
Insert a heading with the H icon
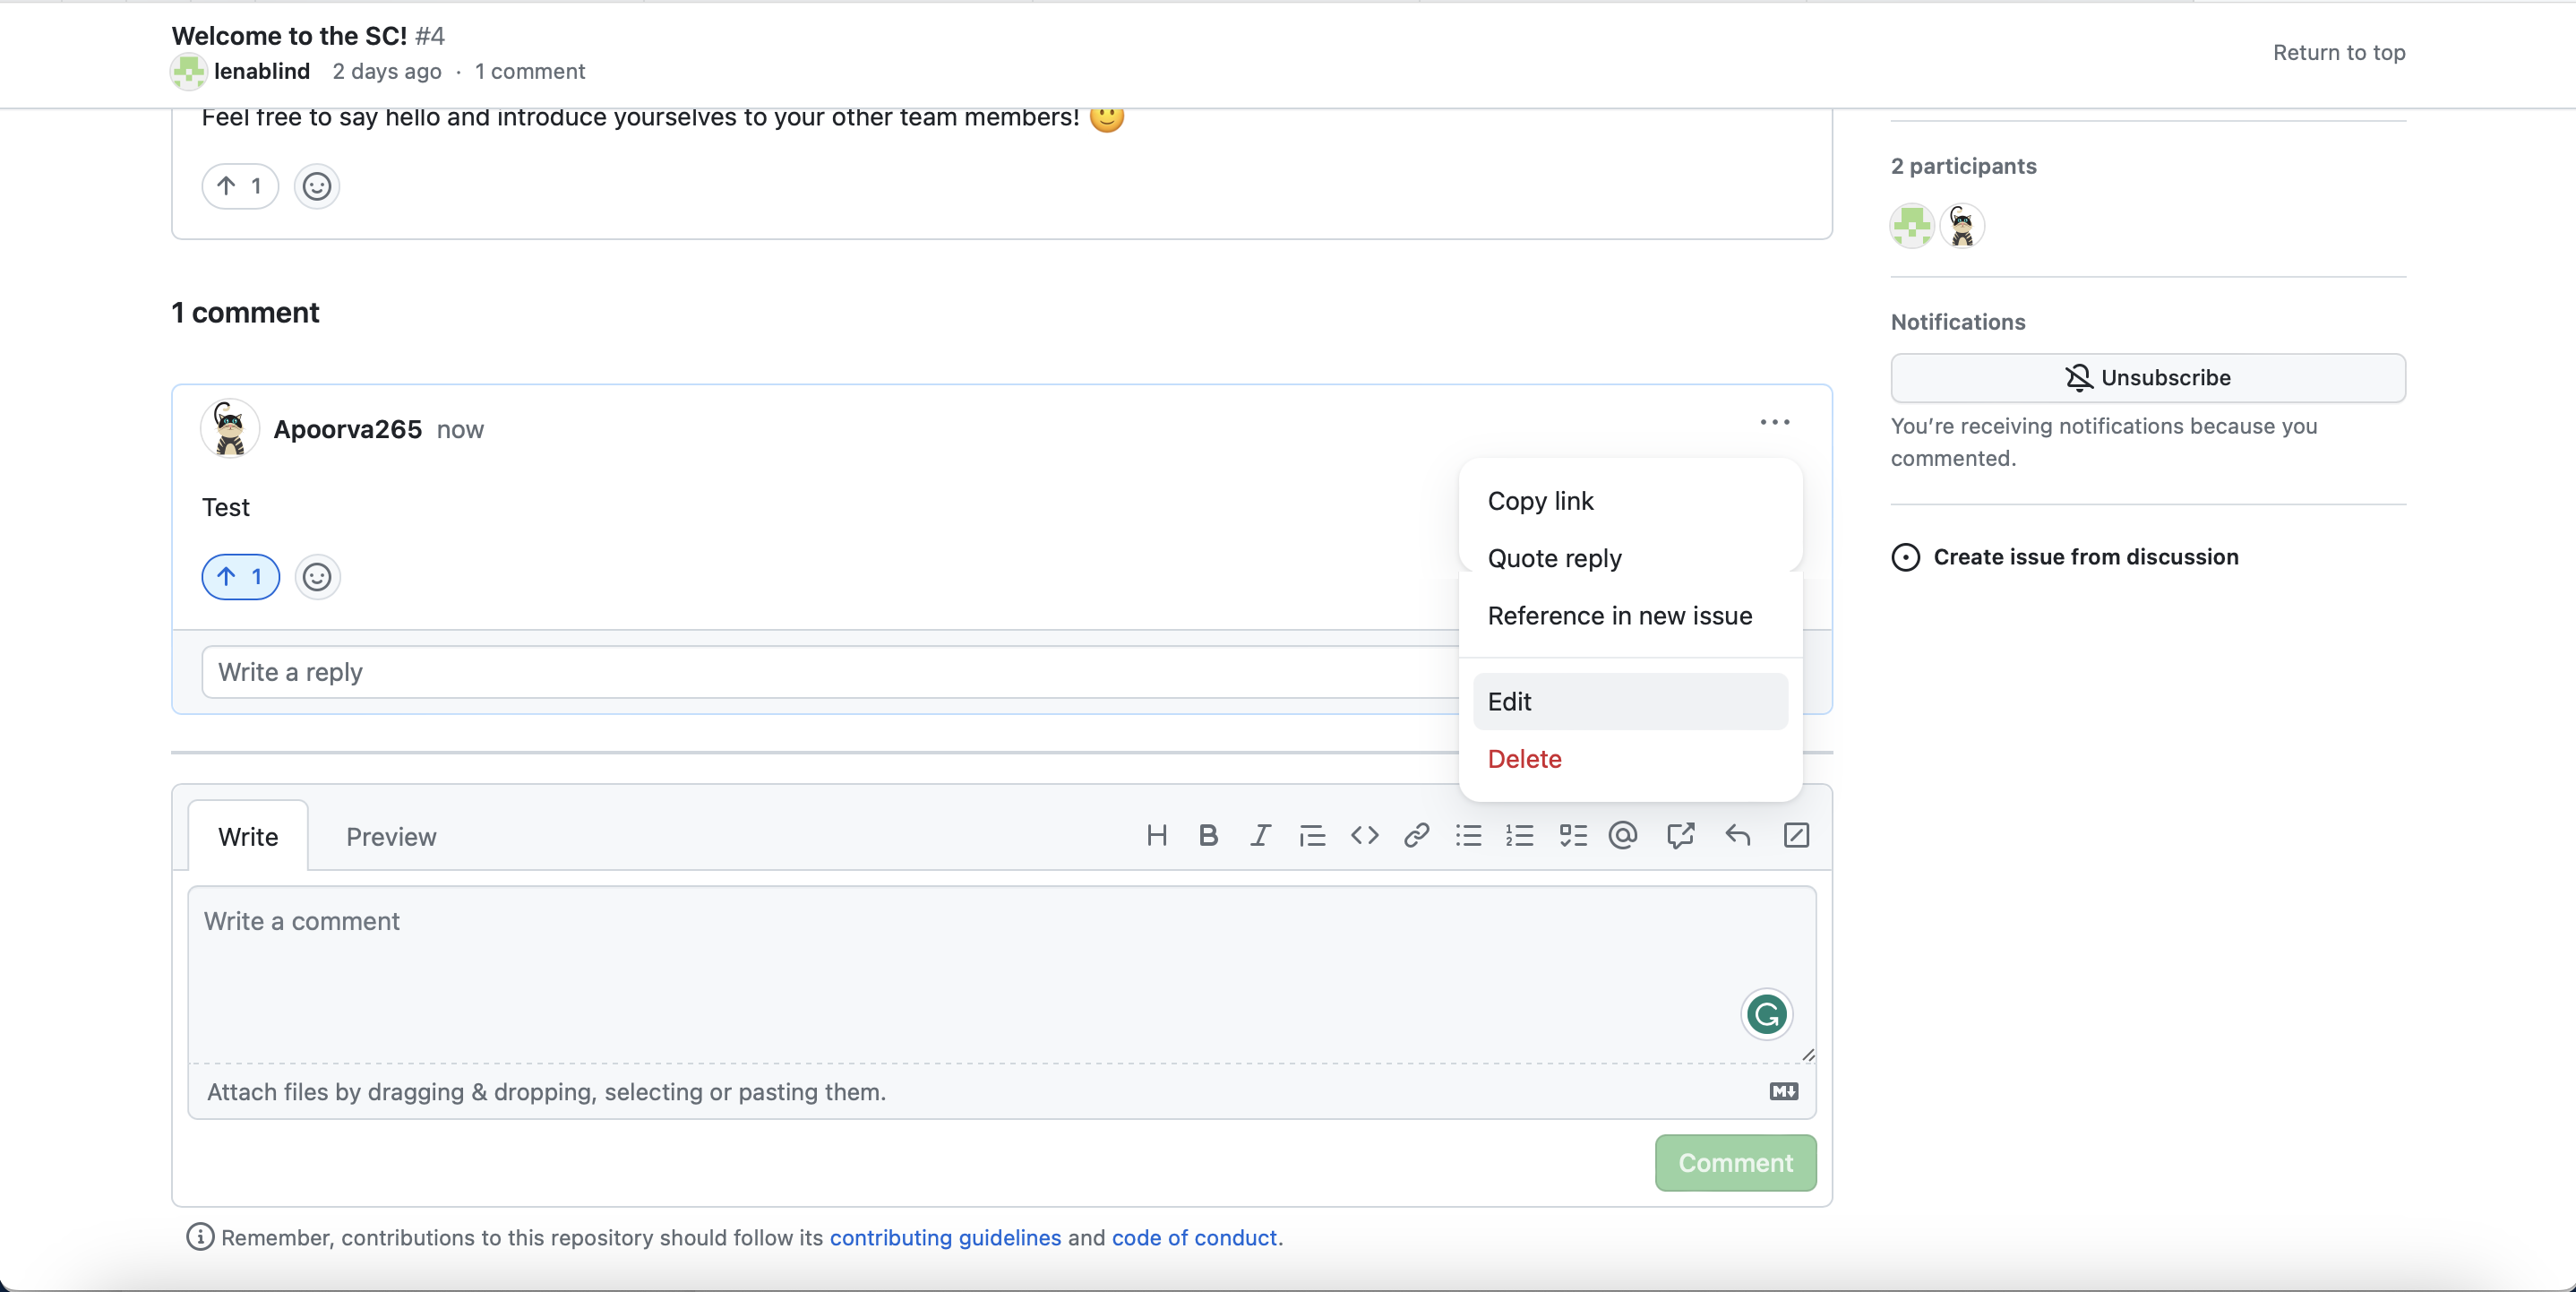pos(1157,835)
